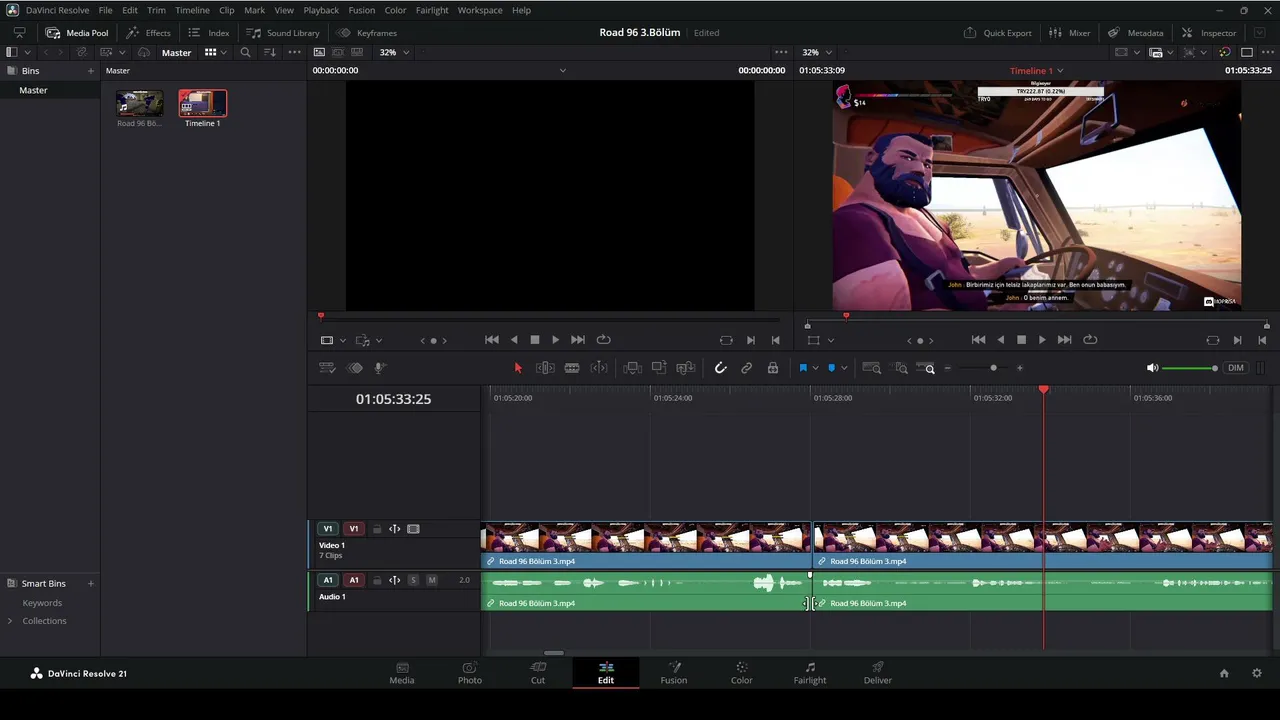
Task: Stop playback in timeline viewer
Action: coord(1021,340)
